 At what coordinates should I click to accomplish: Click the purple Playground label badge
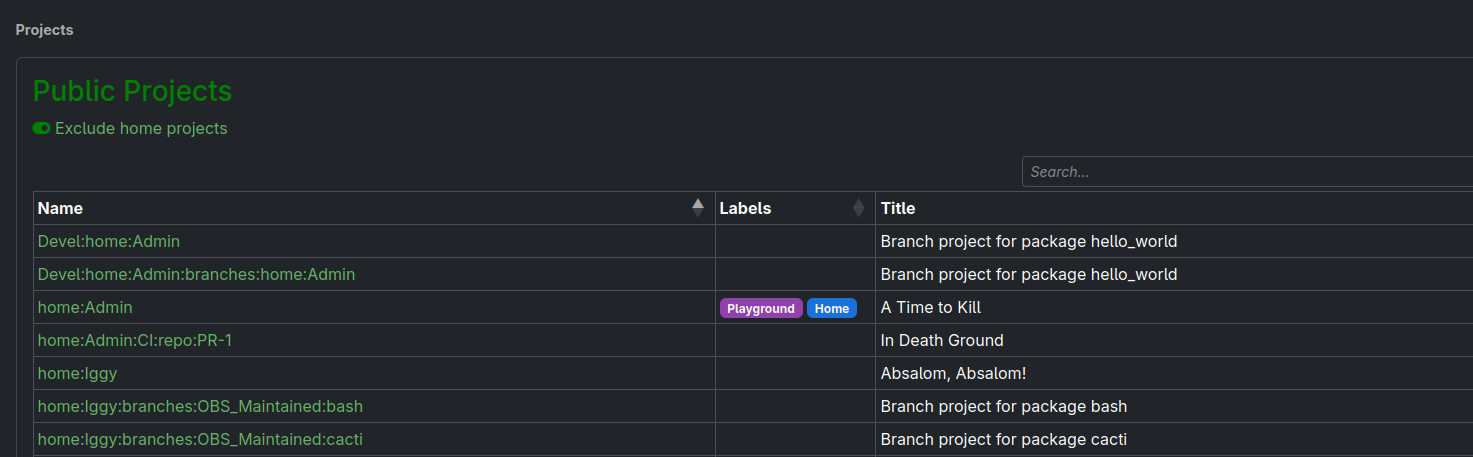pos(760,308)
